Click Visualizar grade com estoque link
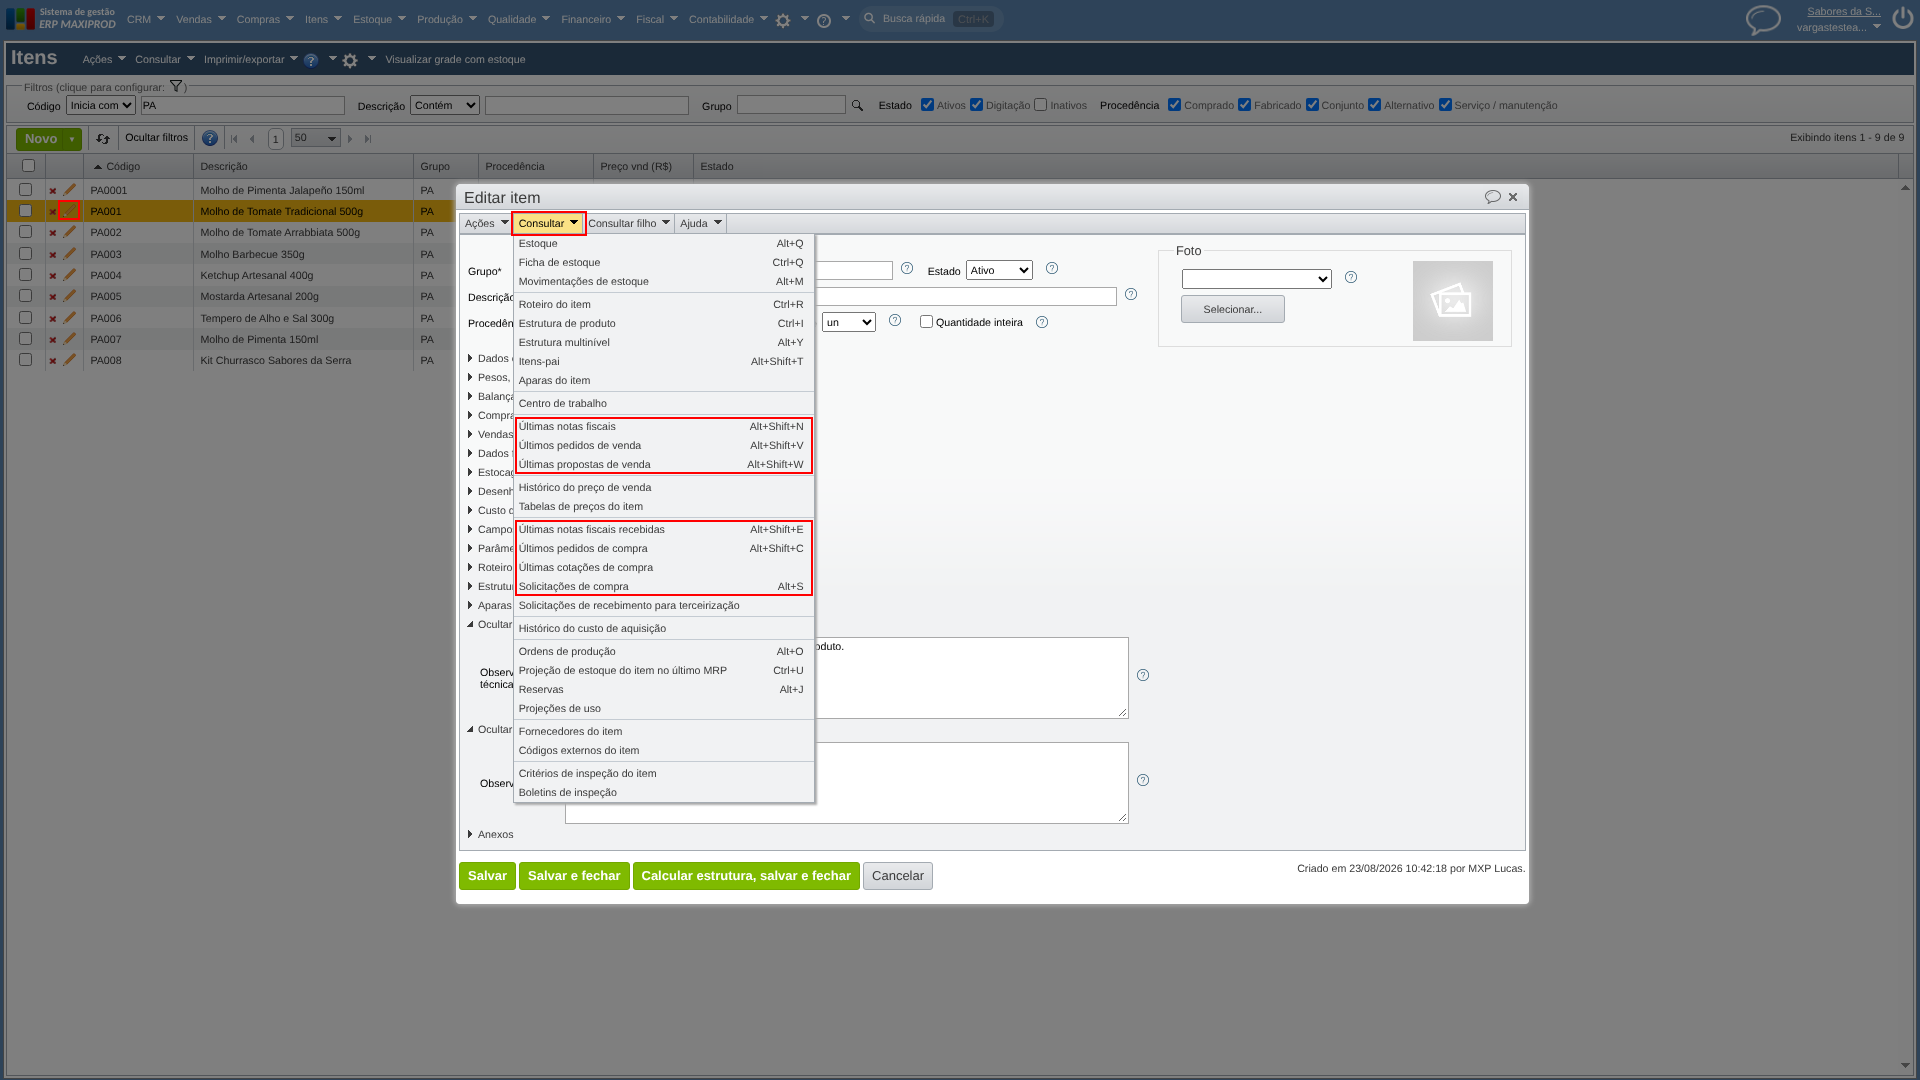The height and width of the screenshot is (1080, 1920). point(455,60)
